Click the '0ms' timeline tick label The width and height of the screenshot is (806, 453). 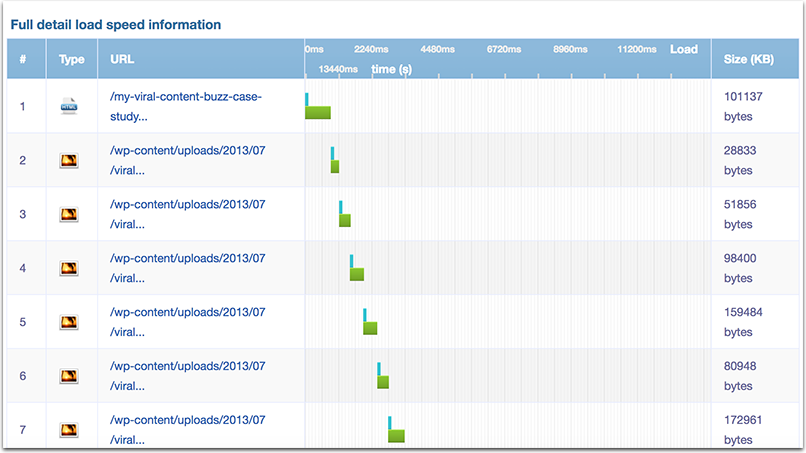(x=315, y=49)
